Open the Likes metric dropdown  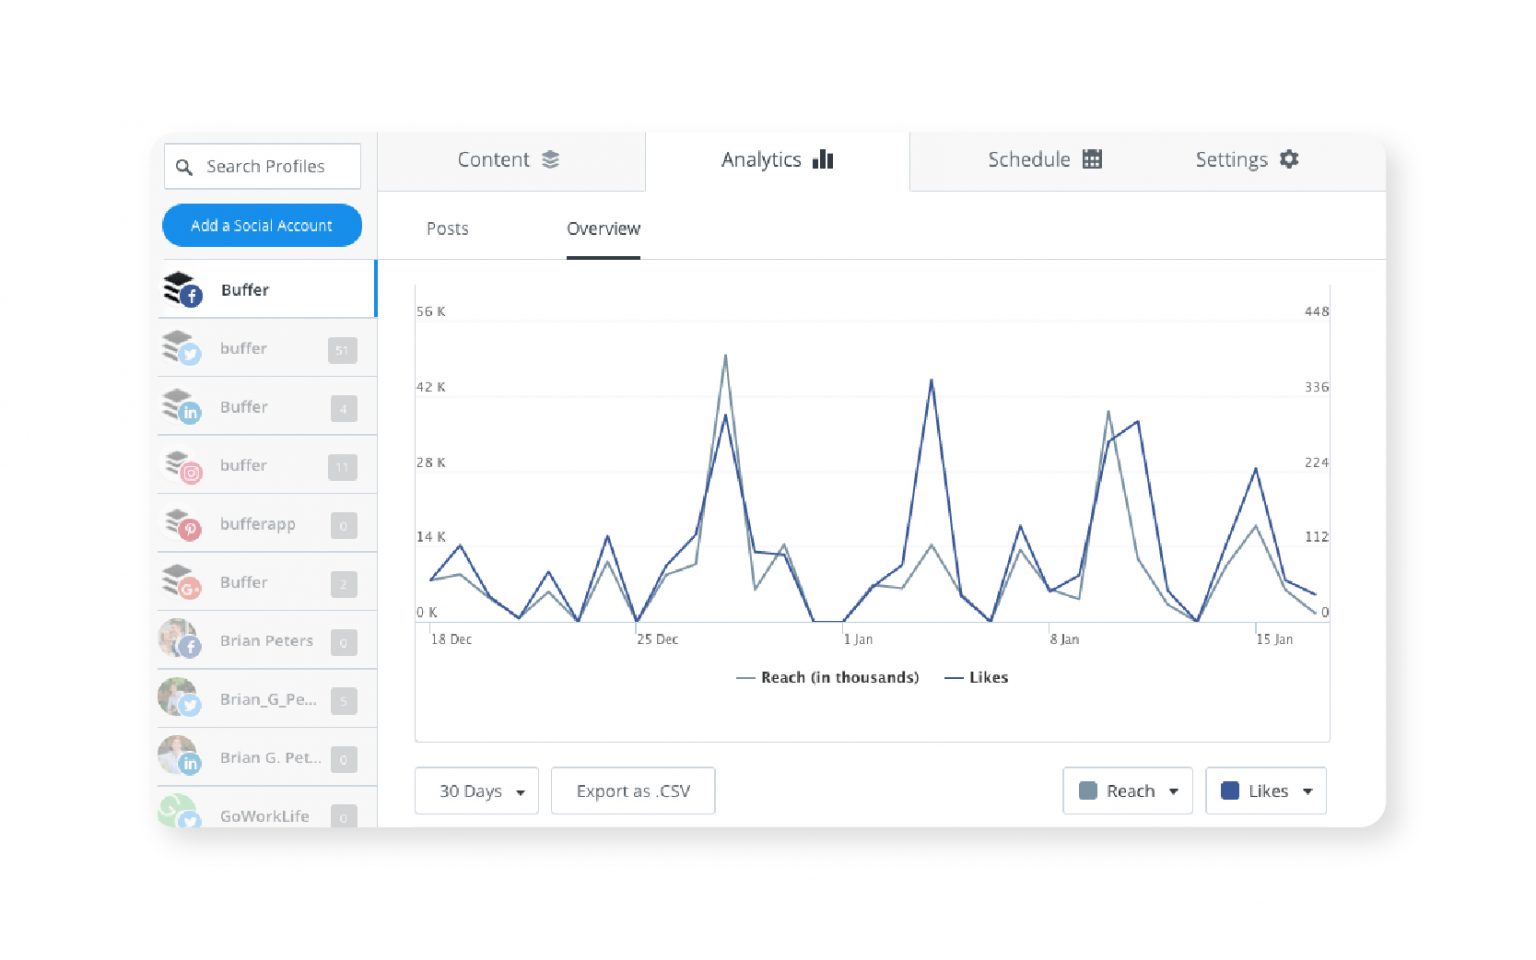click(1266, 791)
